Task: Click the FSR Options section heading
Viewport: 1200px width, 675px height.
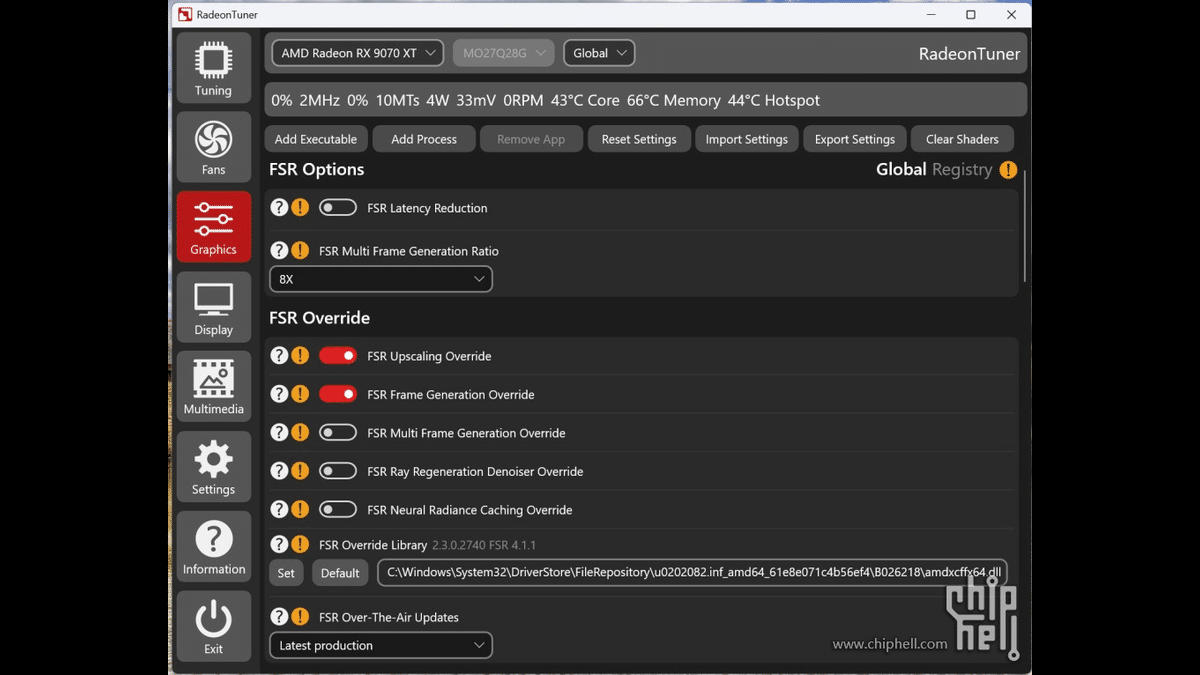Action: (x=316, y=170)
